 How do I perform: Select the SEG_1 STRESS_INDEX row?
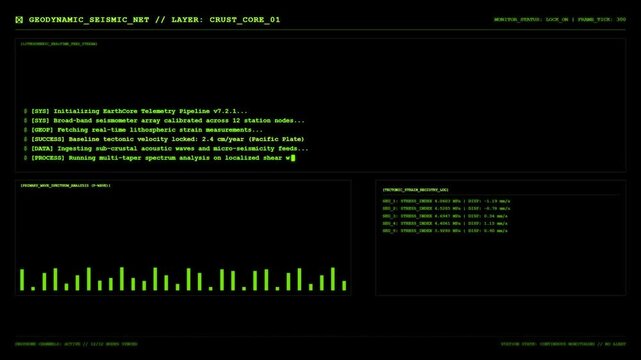coord(446,201)
